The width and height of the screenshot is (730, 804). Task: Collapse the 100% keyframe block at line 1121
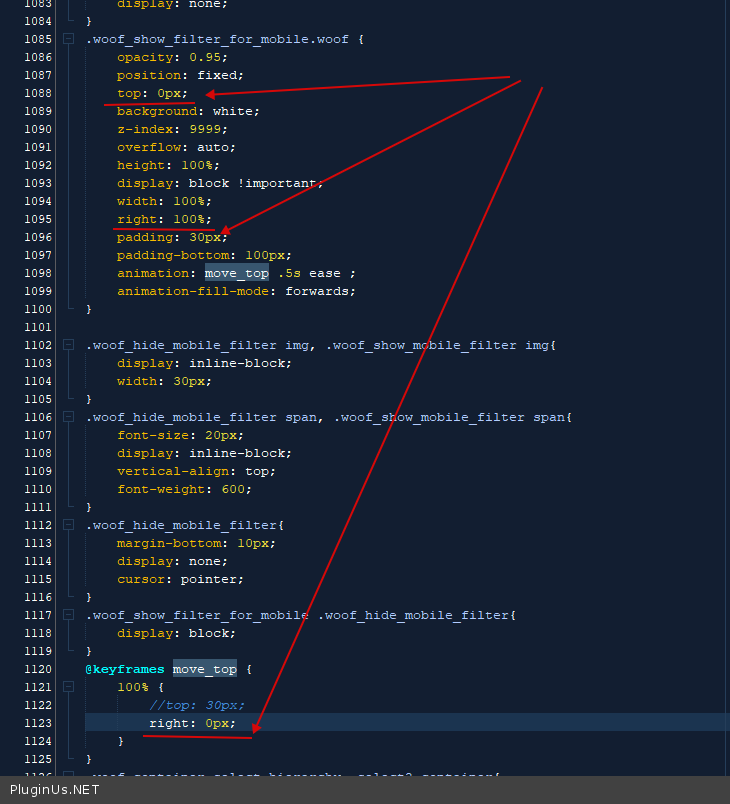point(68,687)
